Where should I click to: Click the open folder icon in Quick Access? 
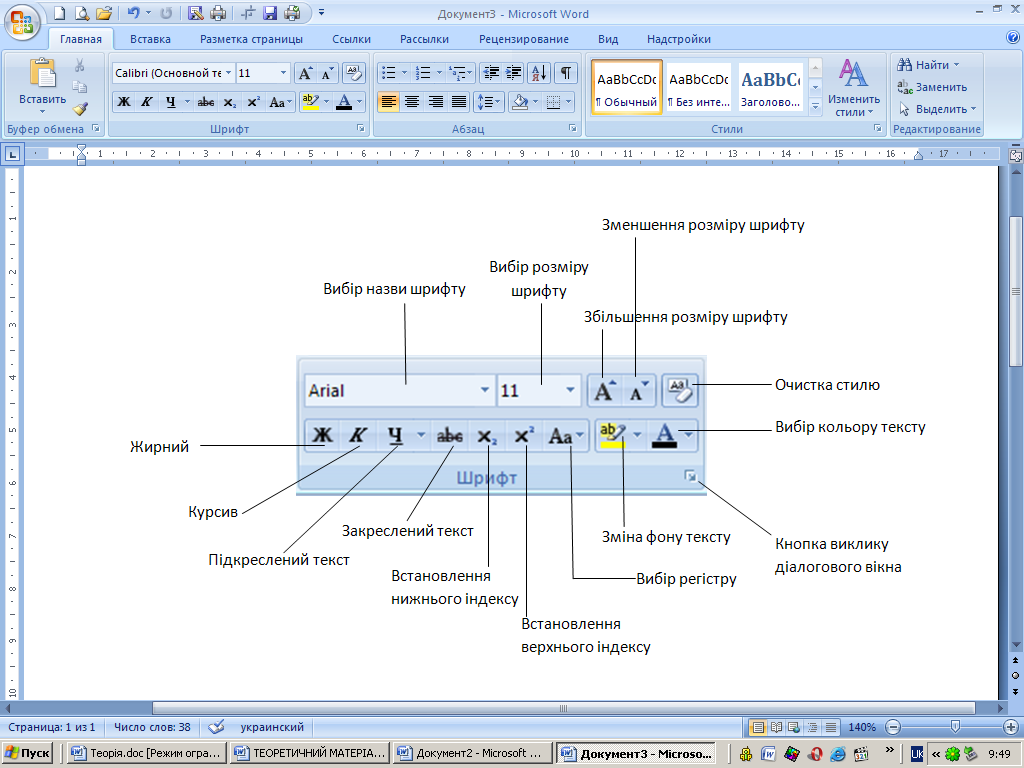point(104,13)
